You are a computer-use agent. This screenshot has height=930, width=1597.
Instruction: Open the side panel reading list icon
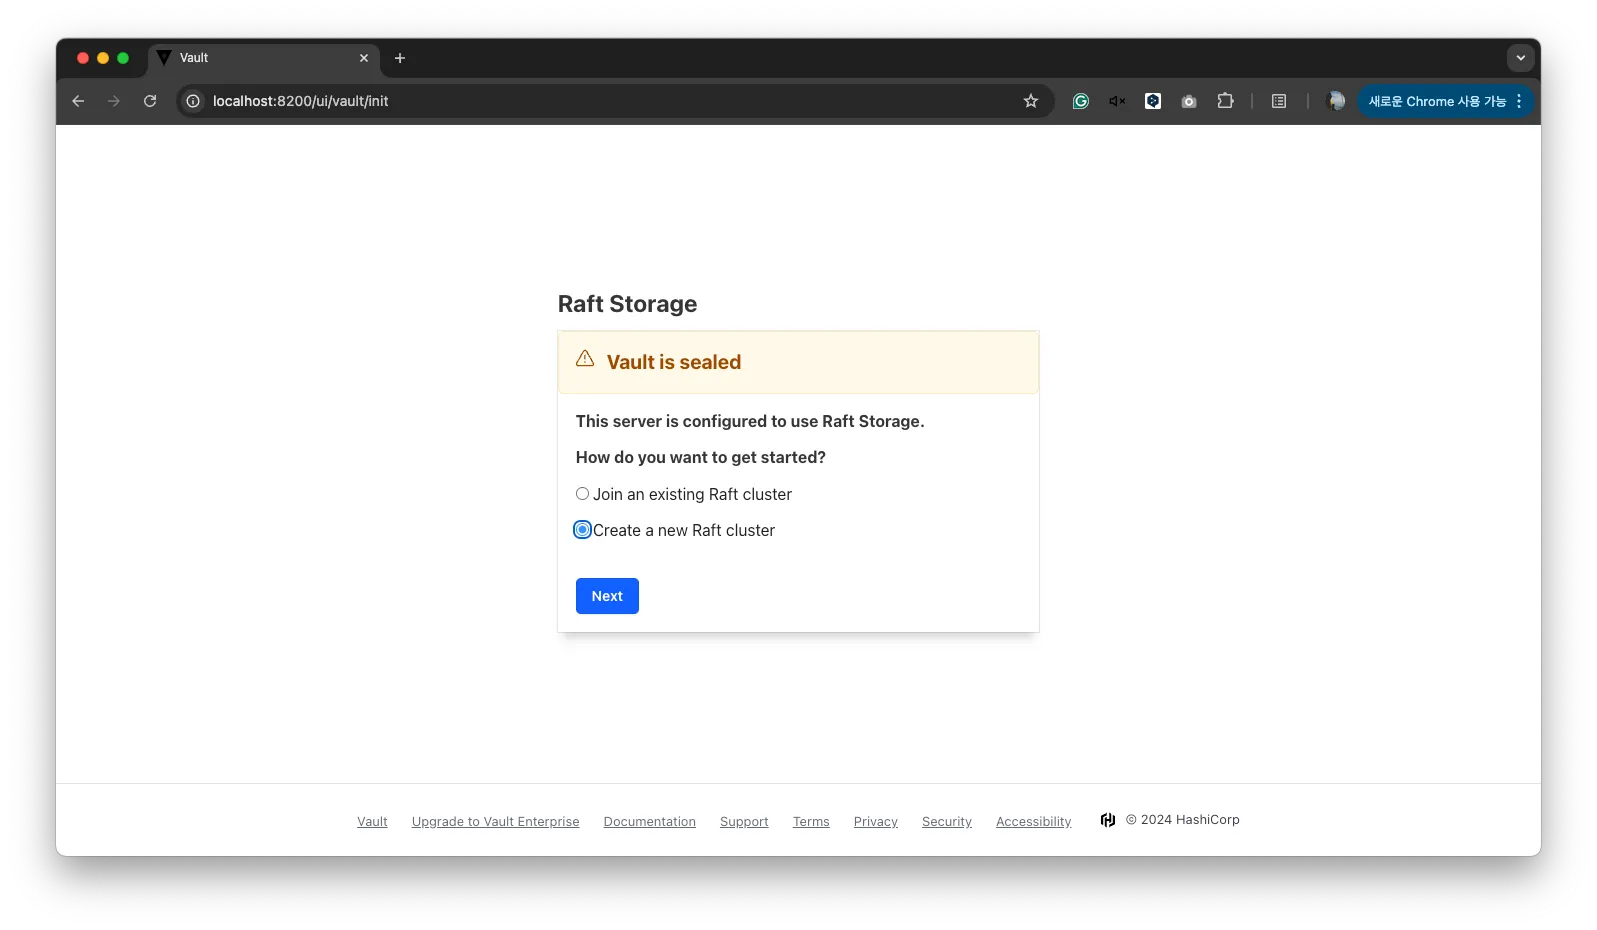pyautogui.click(x=1279, y=101)
